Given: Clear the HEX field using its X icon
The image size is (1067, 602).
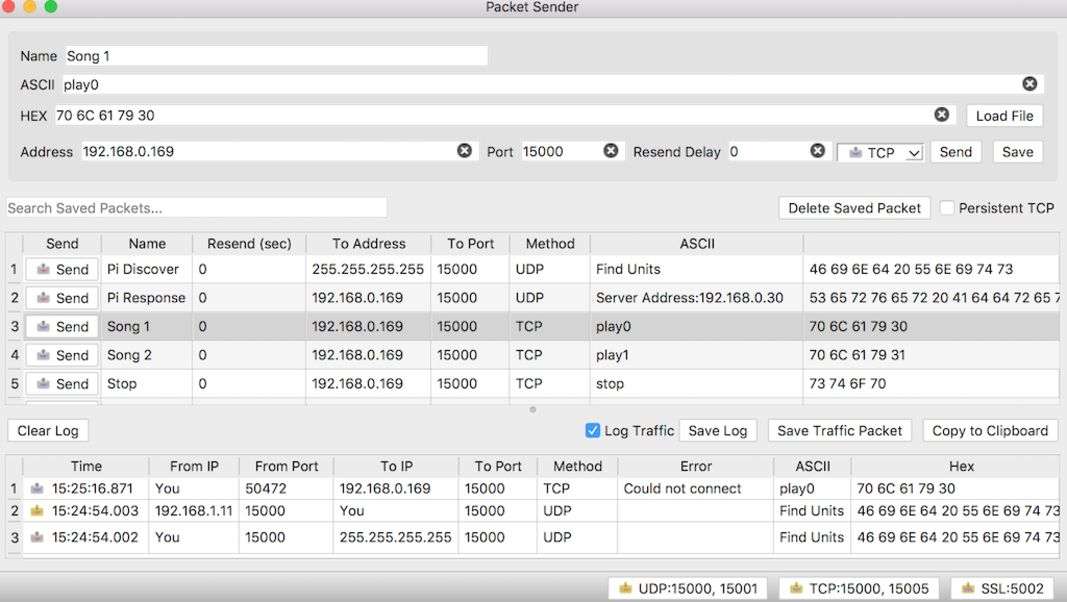Looking at the screenshot, I should [x=941, y=115].
